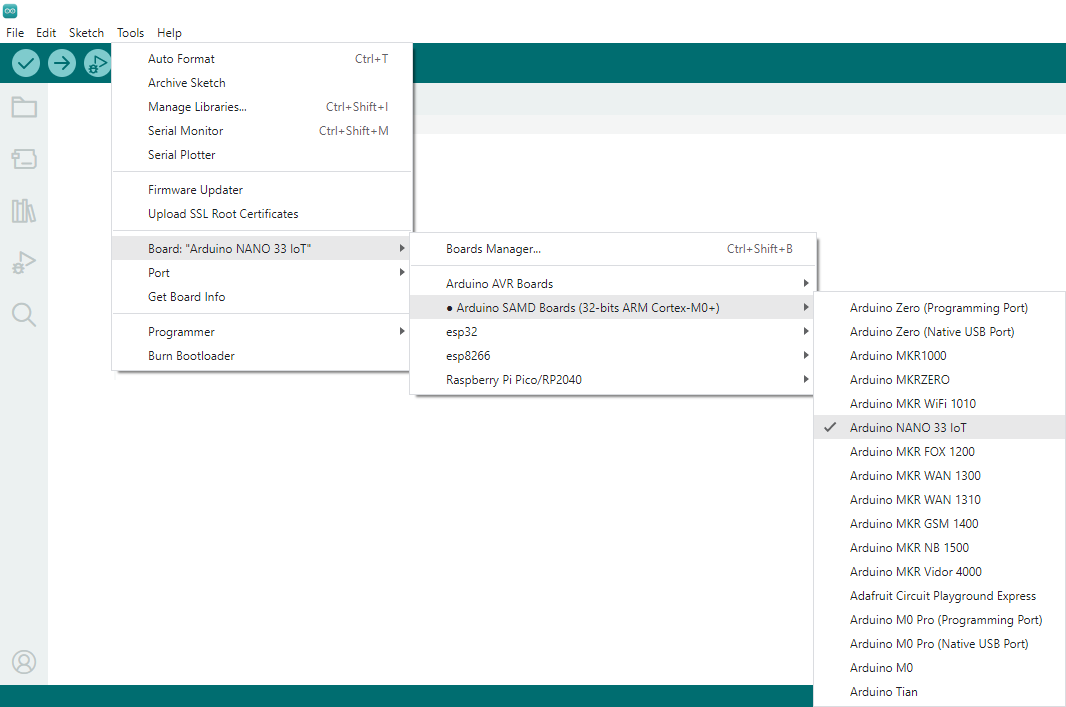Launch Serial Monitor from the menu

pyautogui.click(x=262, y=131)
